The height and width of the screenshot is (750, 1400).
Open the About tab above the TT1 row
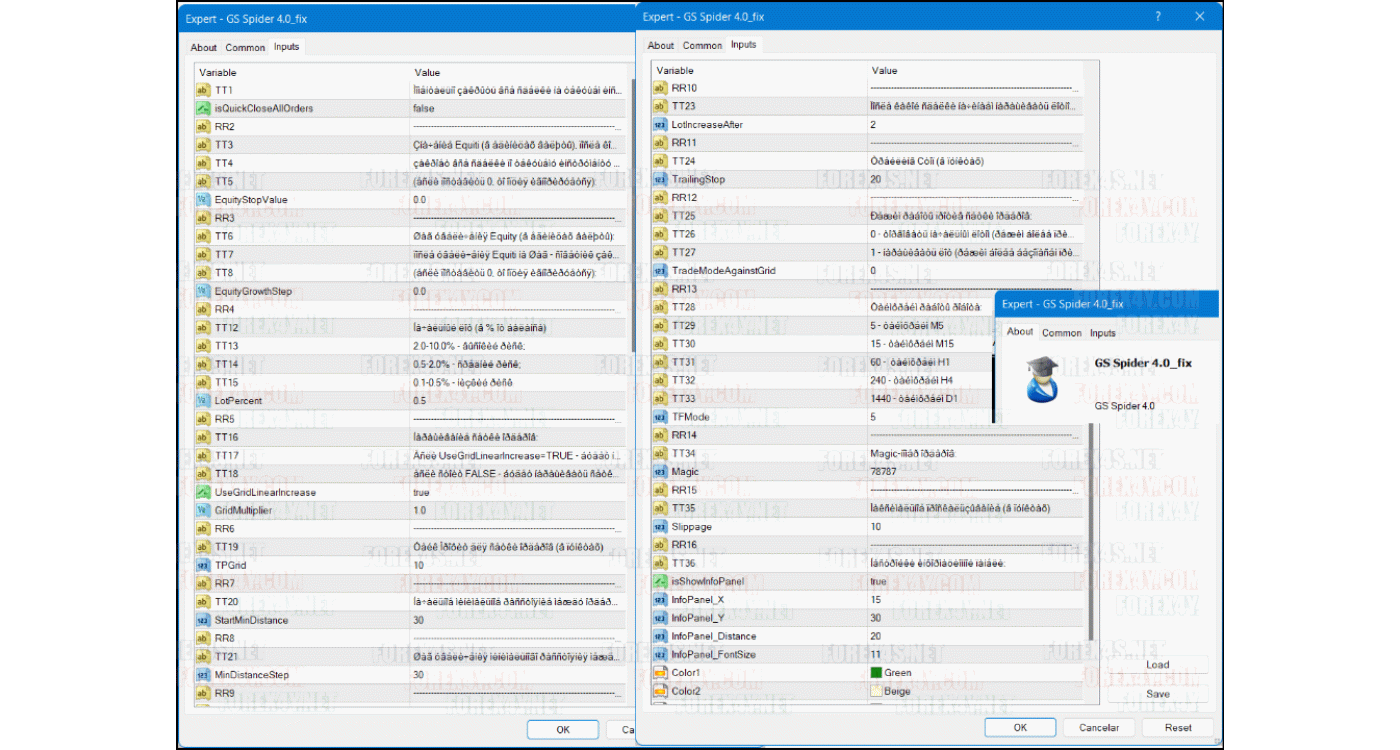(x=204, y=47)
